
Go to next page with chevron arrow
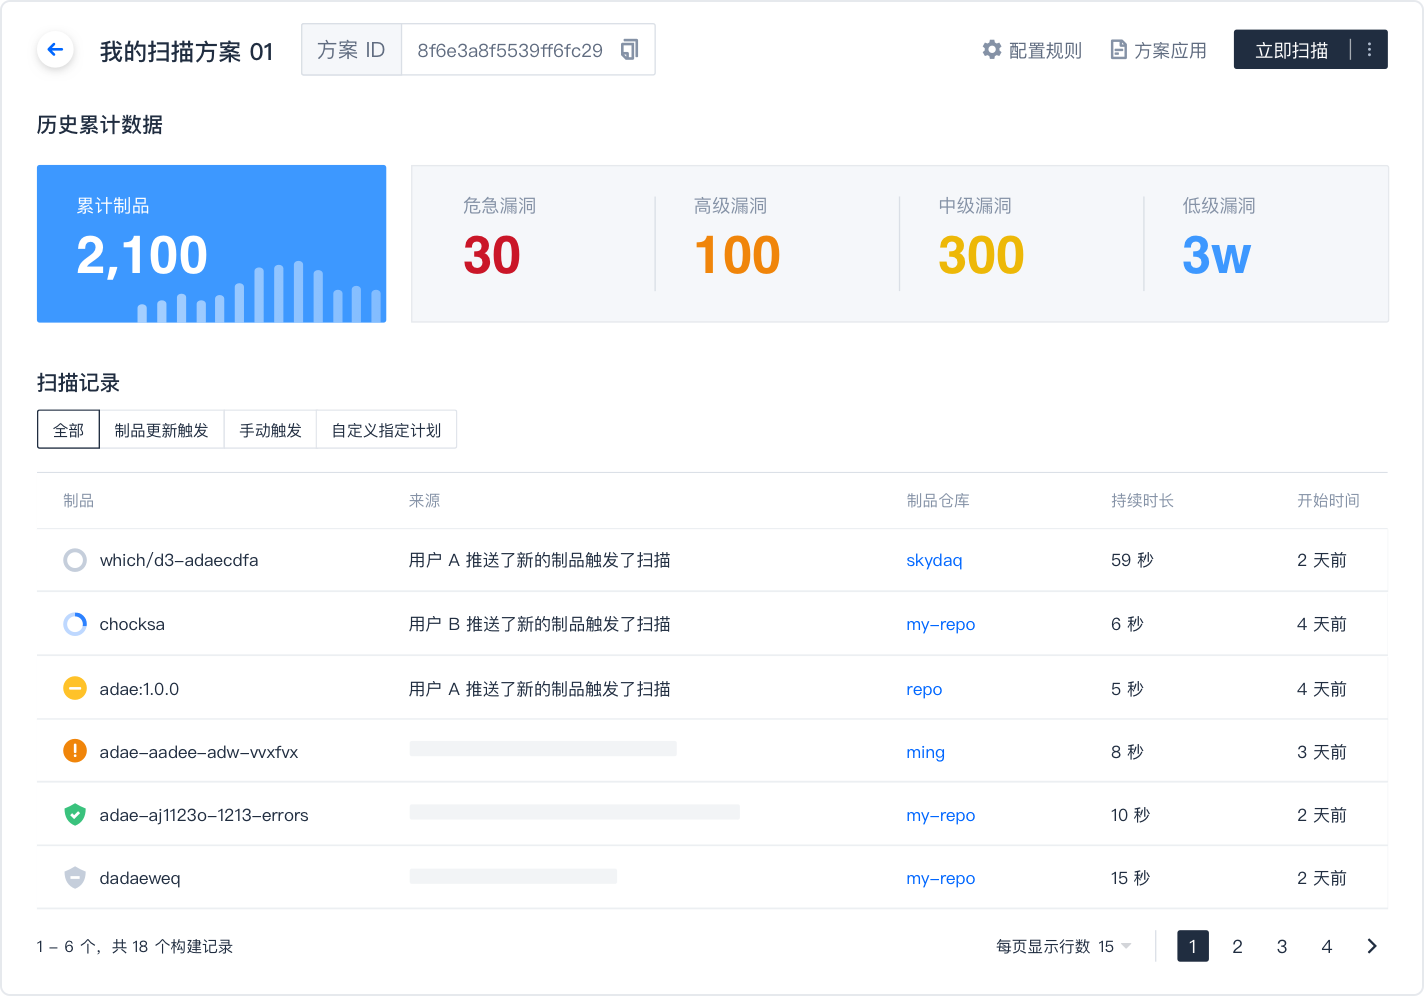point(1372,946)
